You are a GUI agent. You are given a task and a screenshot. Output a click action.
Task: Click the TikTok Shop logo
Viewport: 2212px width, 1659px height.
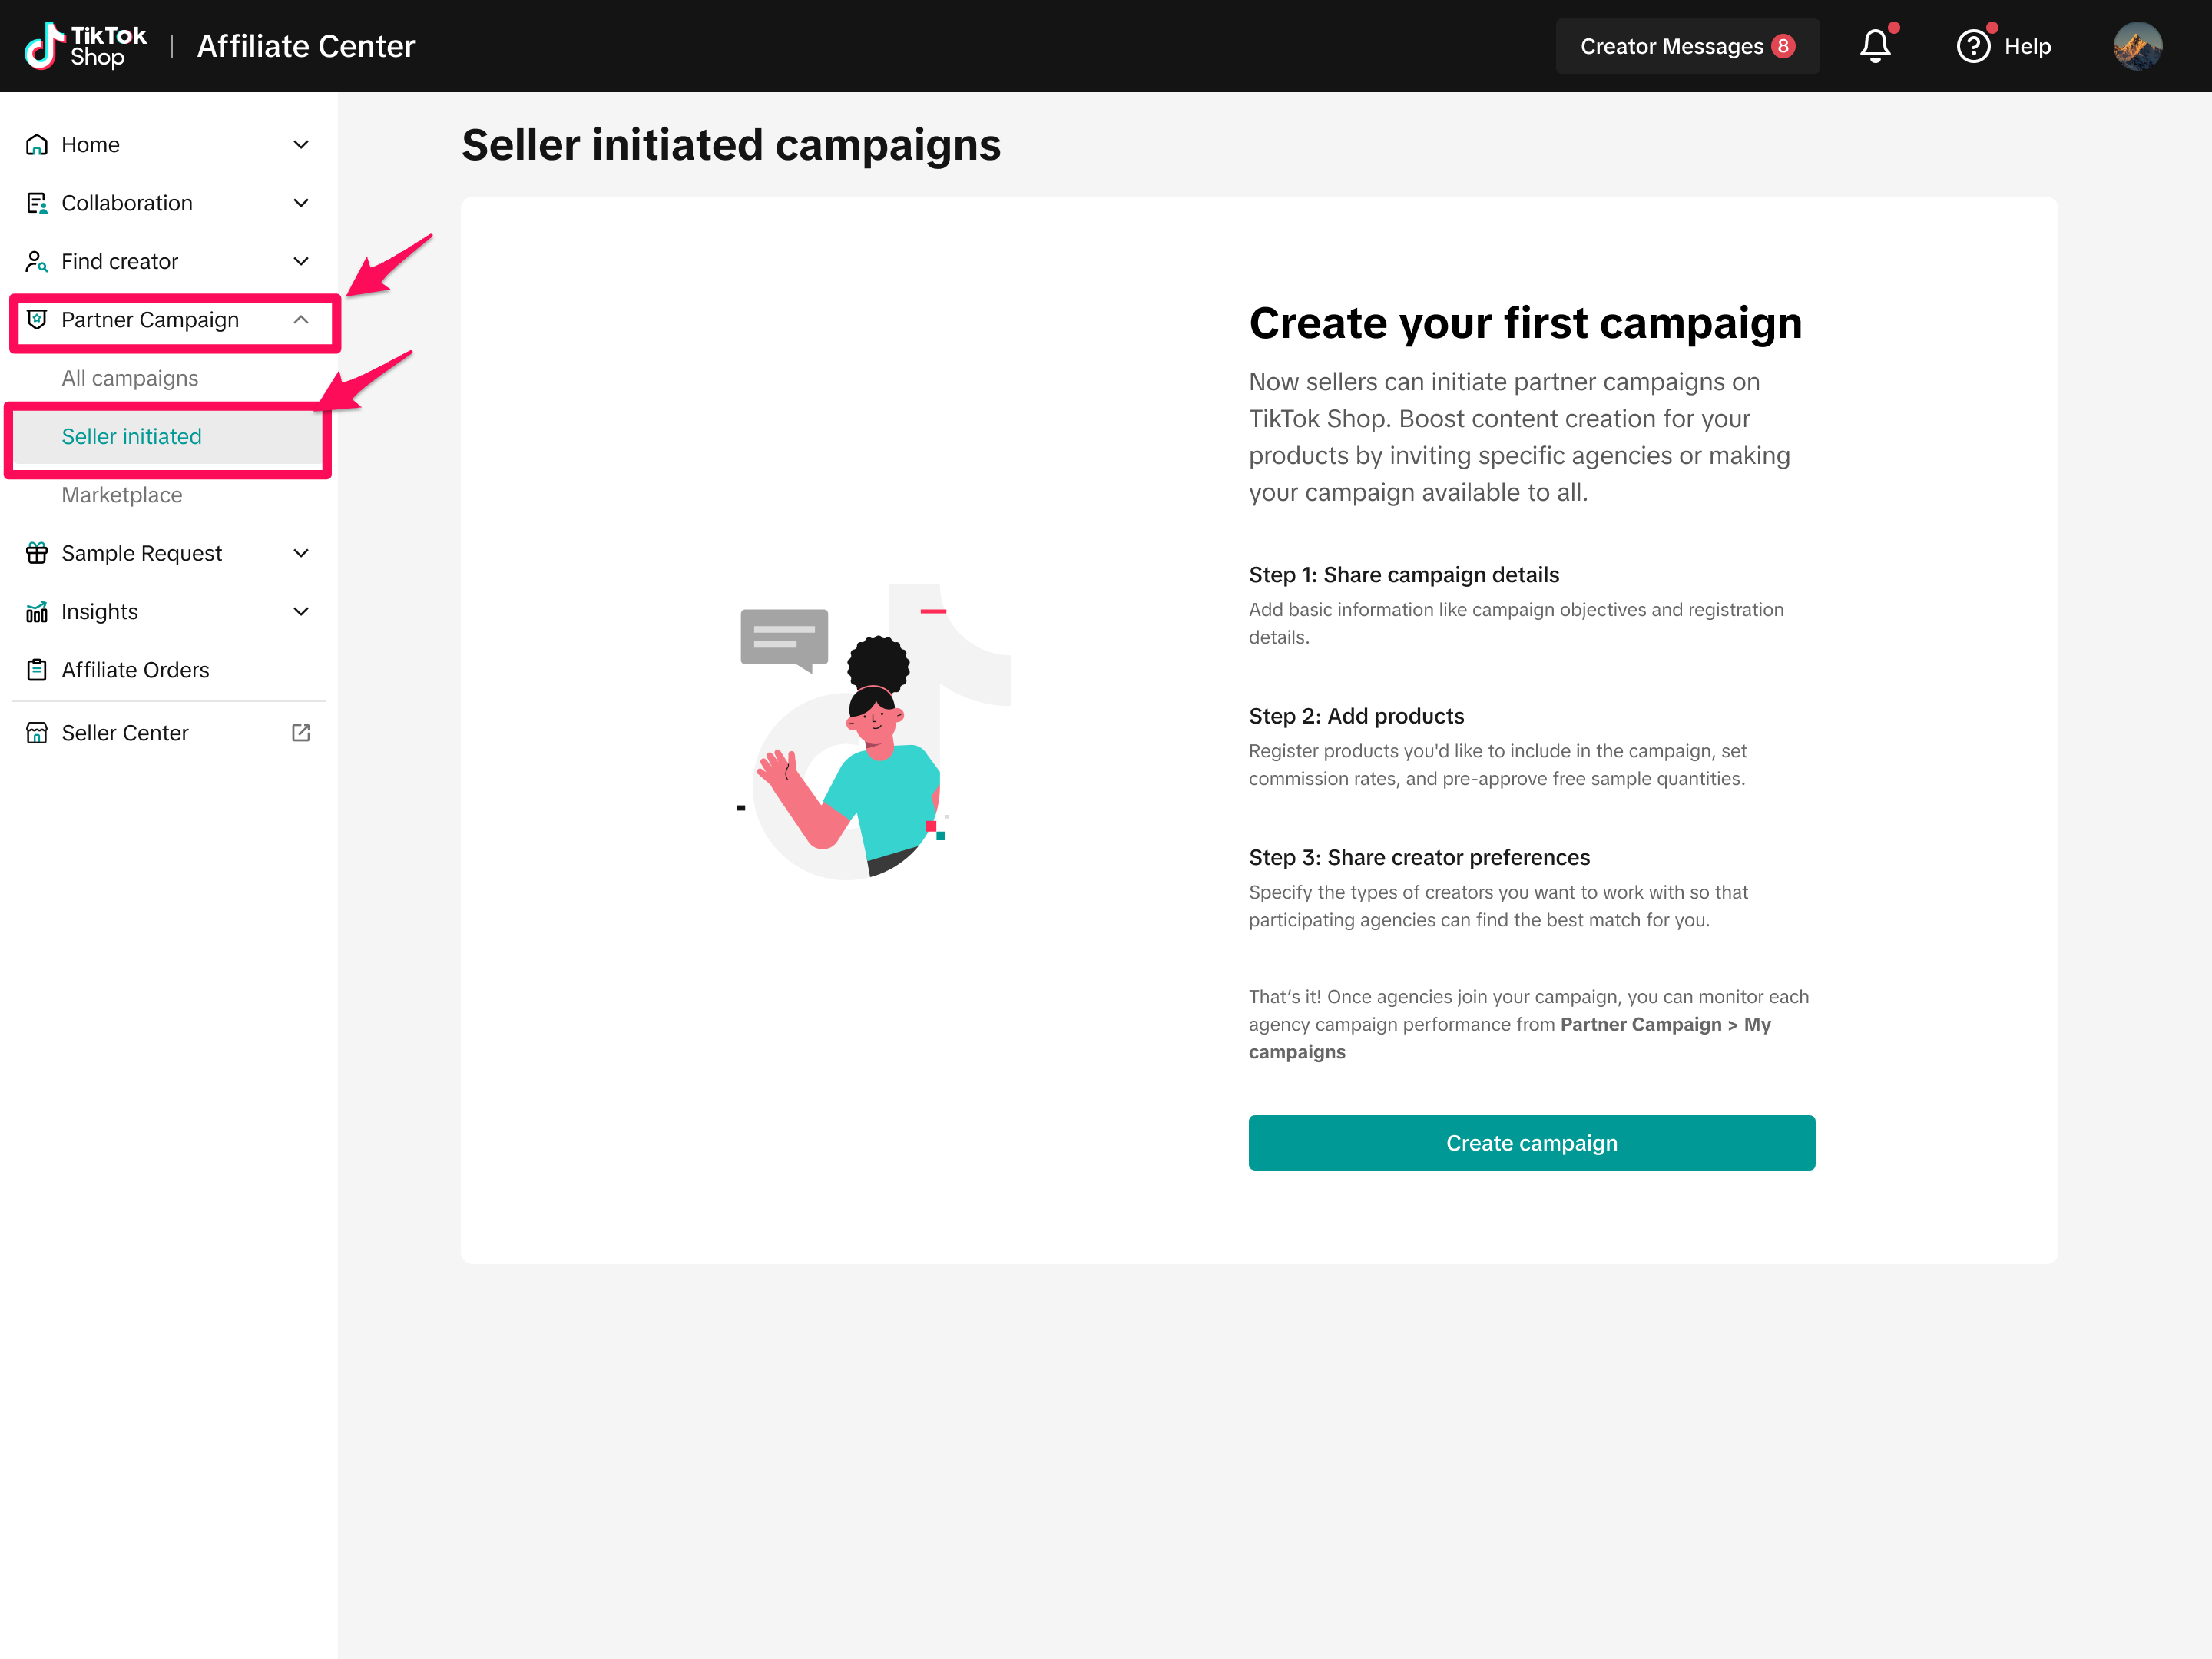[85, 46]
